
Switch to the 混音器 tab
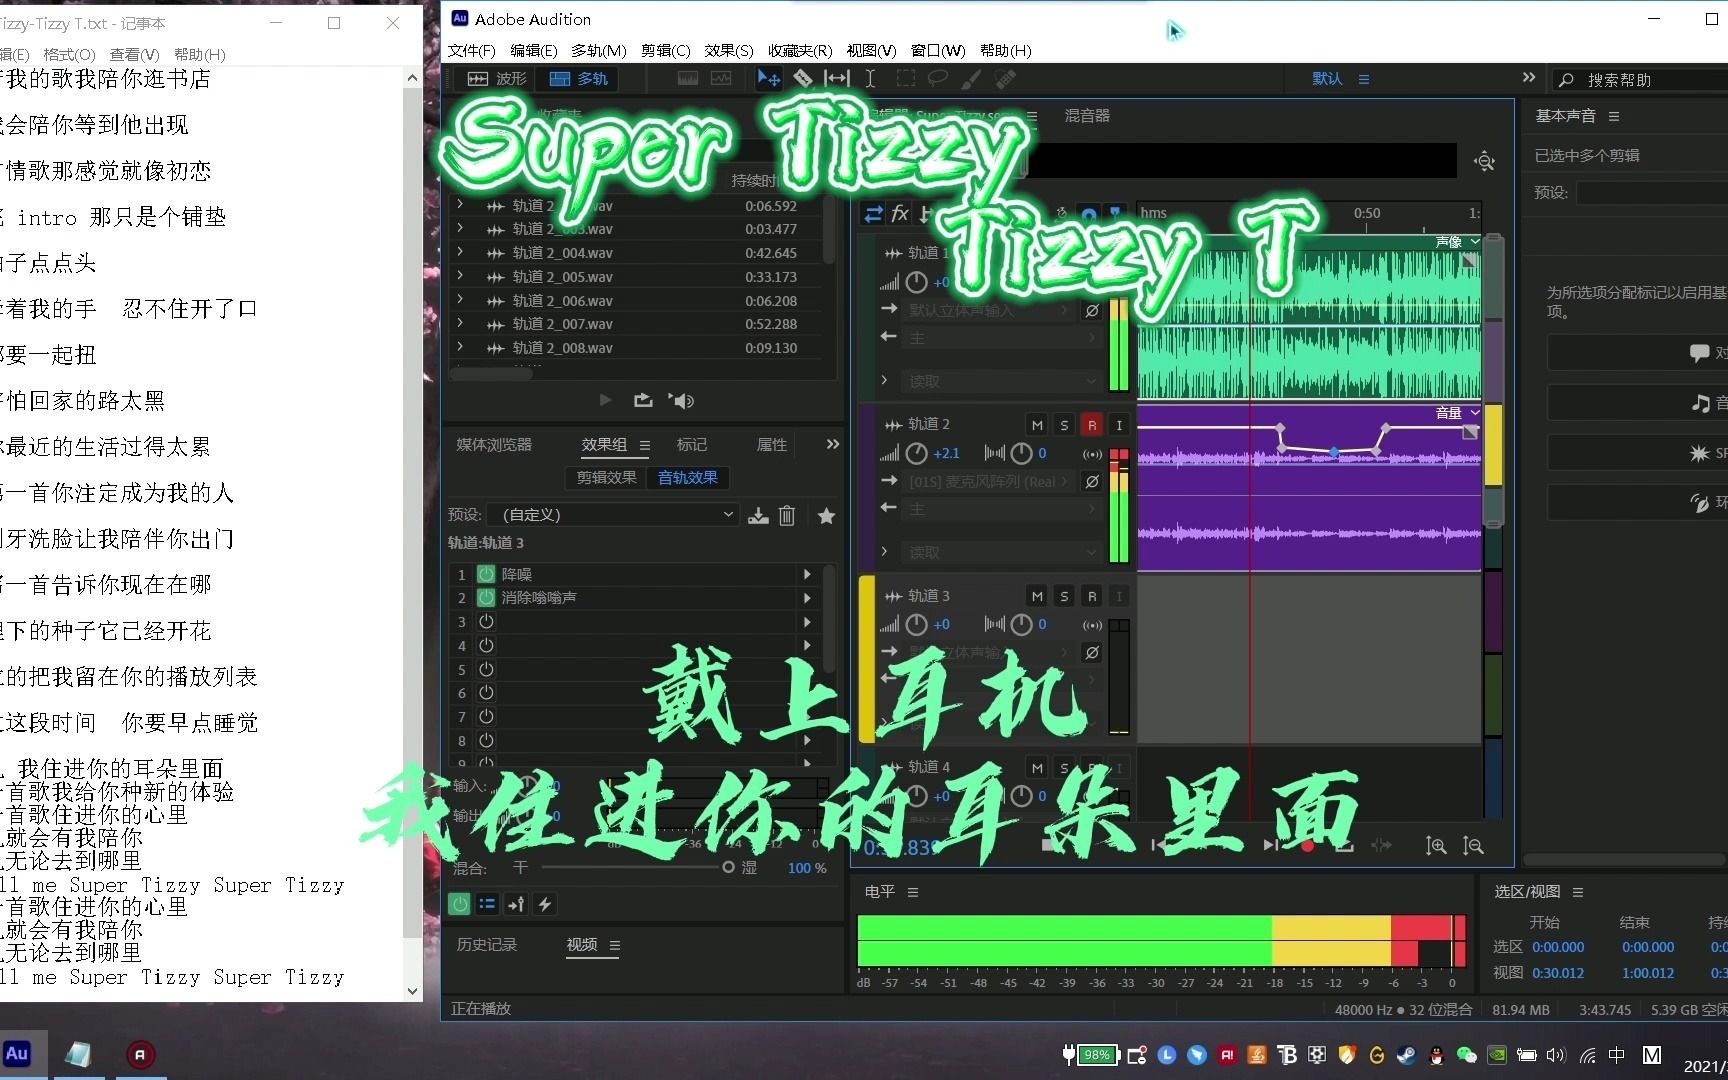coord(1087,115)
